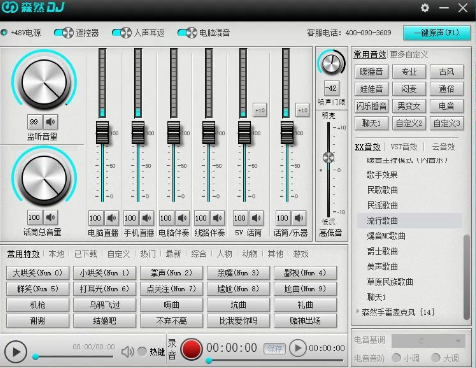Click the 结婚吧 effect button
Screen dimensions: 476x368
coord(105,321)
